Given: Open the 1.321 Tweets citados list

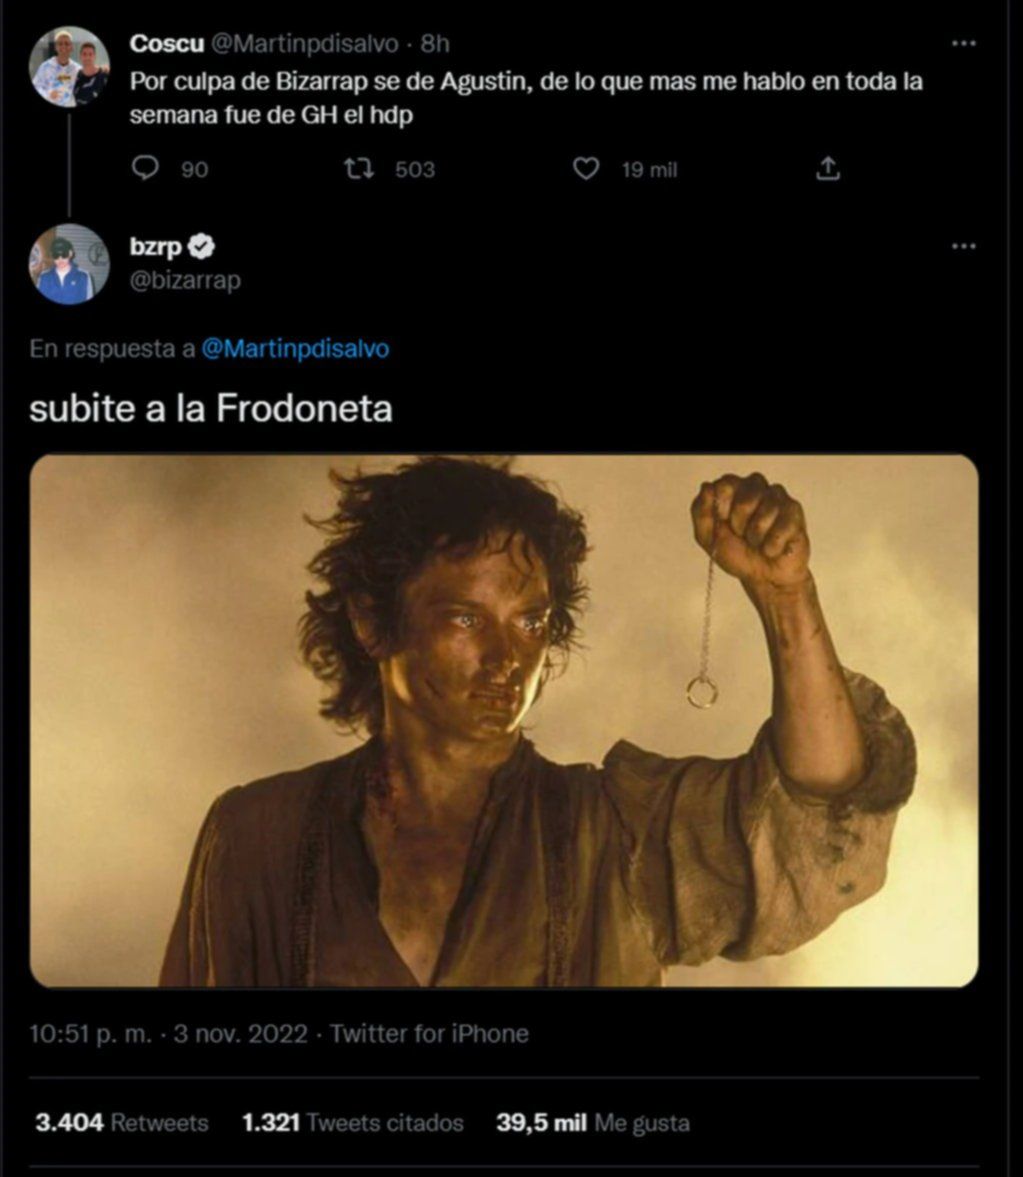Looking at the screenshot, I should [353, 1122].
